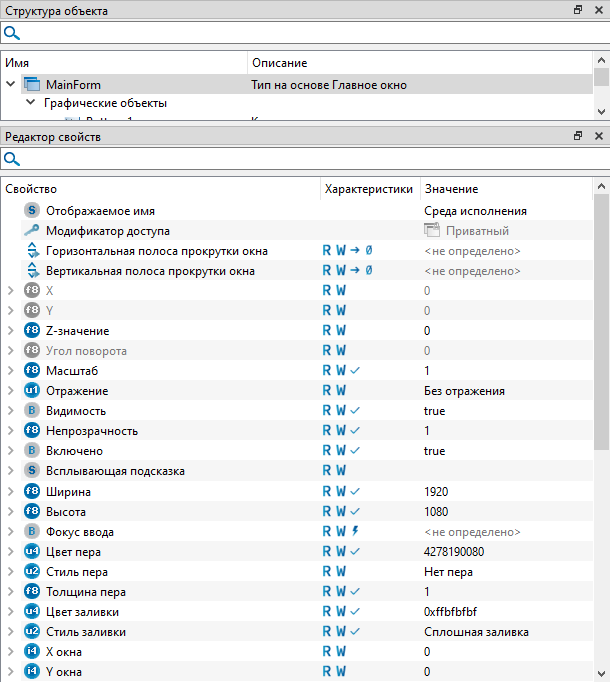This screenshot has width=610, height=682.
Task: Click the i4 type icon for X окна
Action: (x=31, y=651)
